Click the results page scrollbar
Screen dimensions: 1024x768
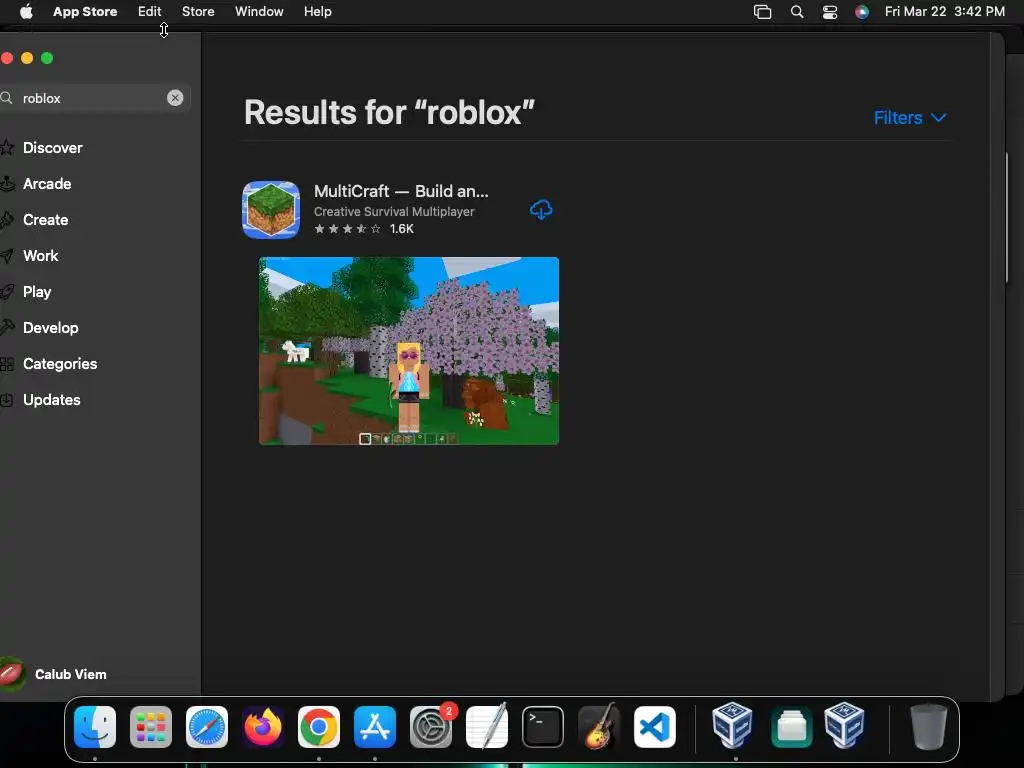point(1006,217)
